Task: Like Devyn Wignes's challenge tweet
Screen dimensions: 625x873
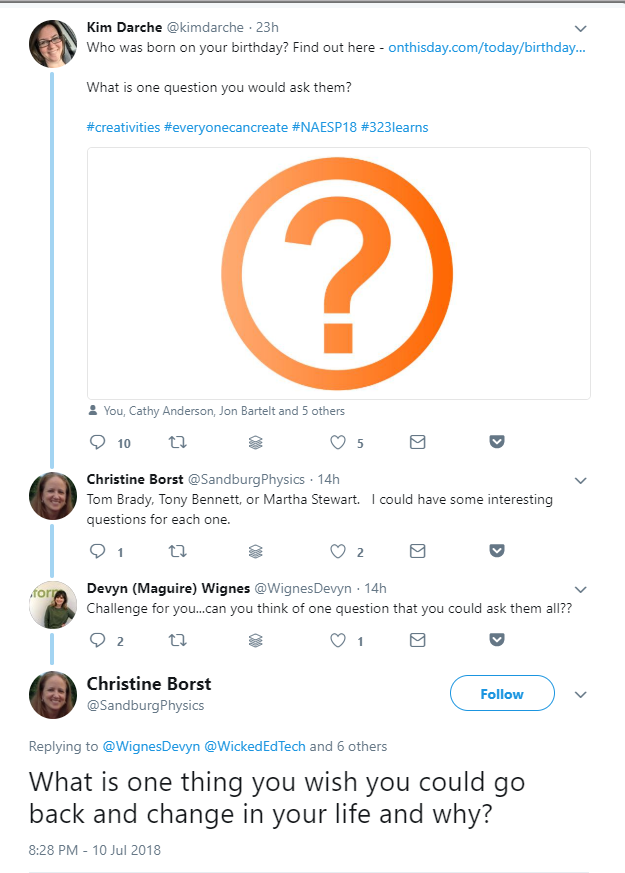Action: [x=338, y=640]
